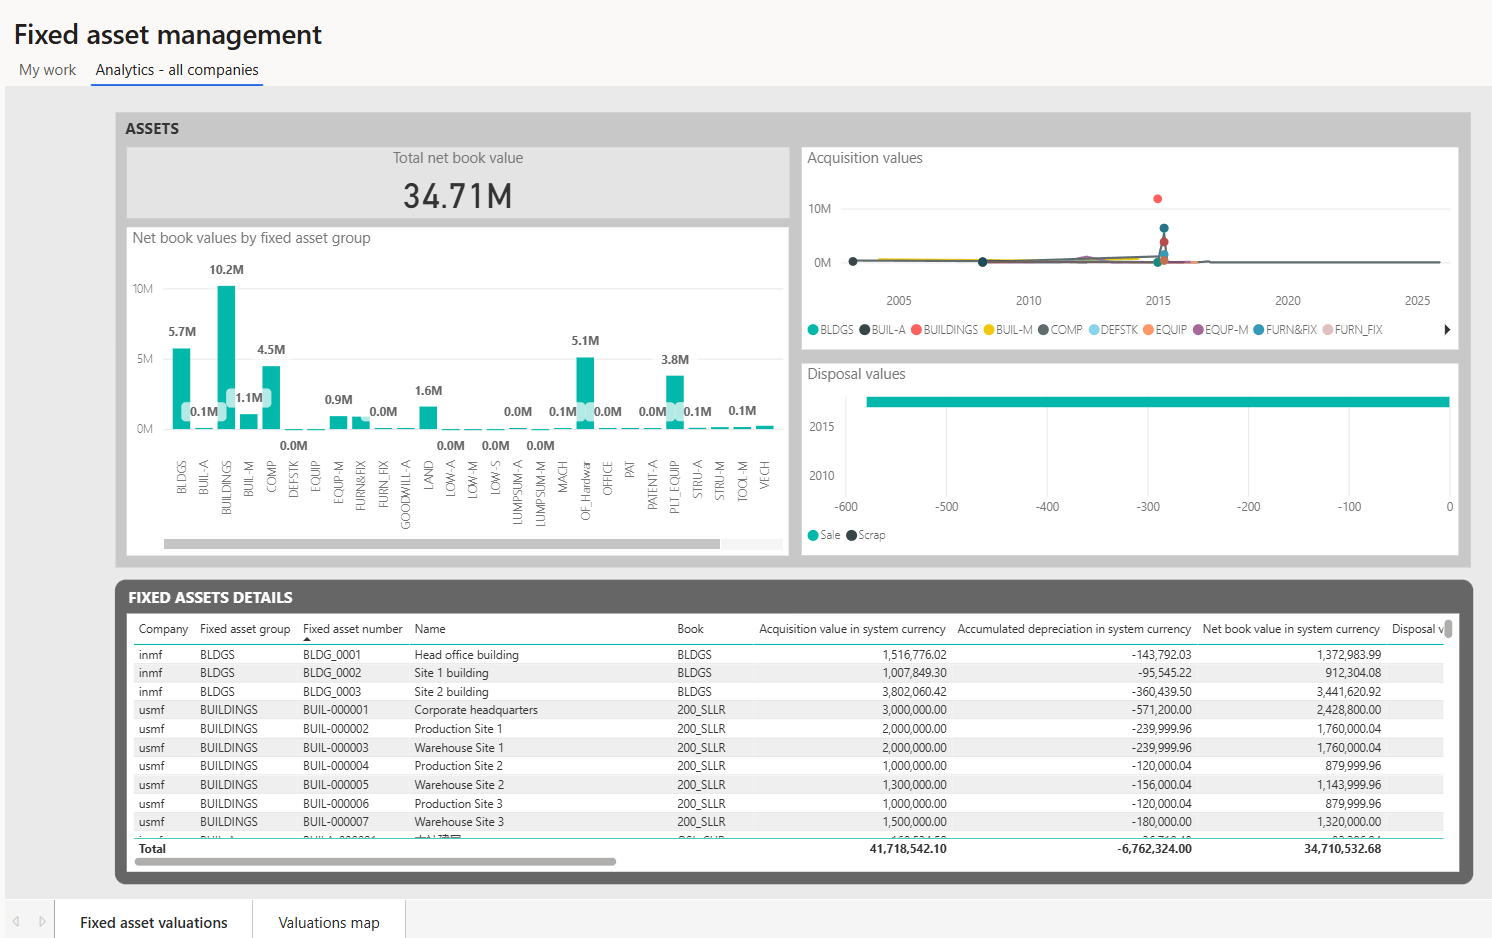This screenshot has width=1492, height=938.
Task: Sort by Accumulated depreciation in system currency
Action: (1074, 629)
